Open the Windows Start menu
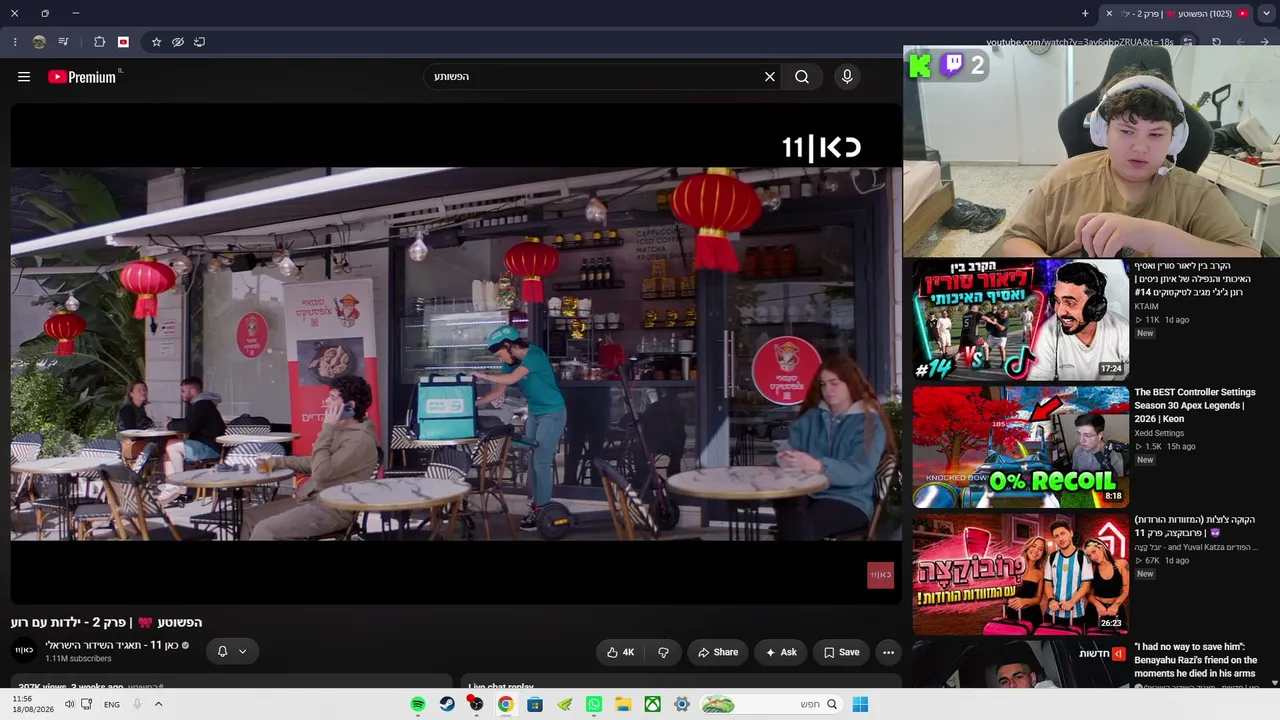The height and width of the screenshot is (720, 1280). (860, 705)
